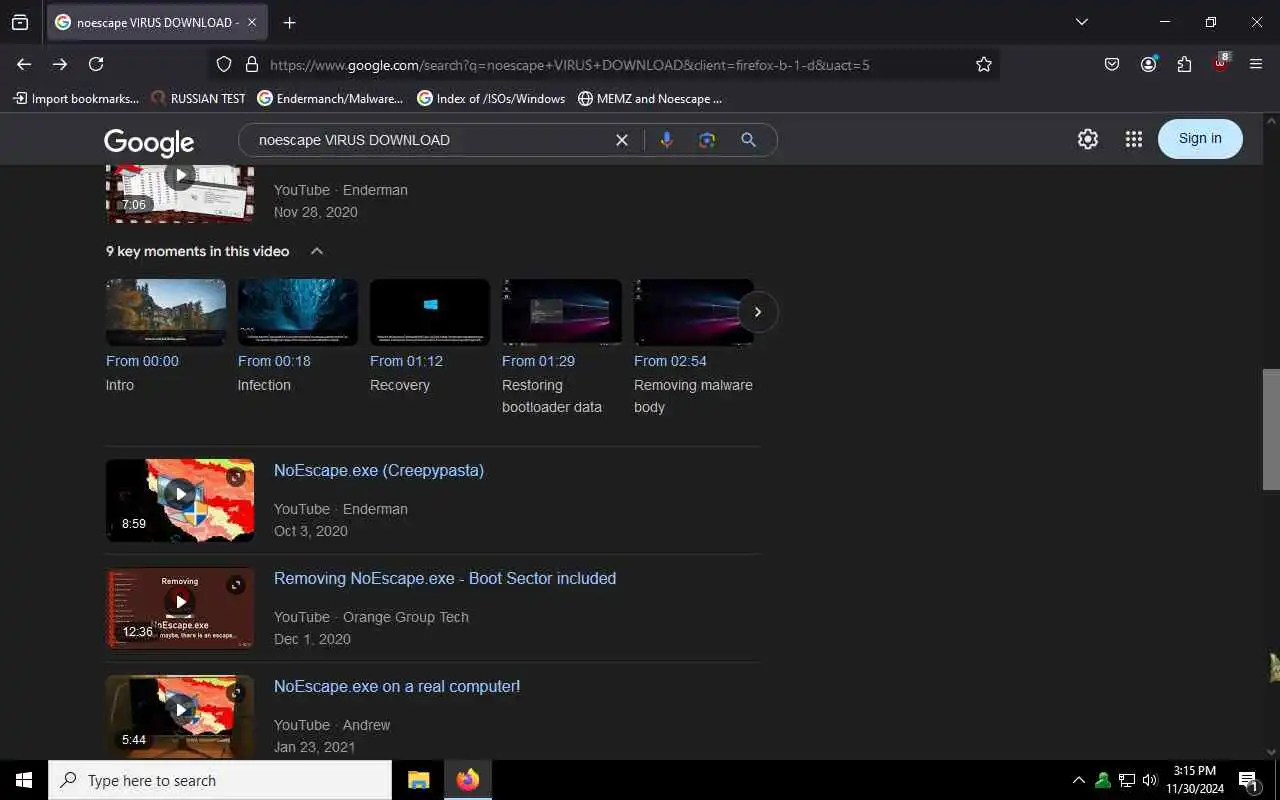
Task: Go to Google homepage logo
Action: click(x=149, y=142)
